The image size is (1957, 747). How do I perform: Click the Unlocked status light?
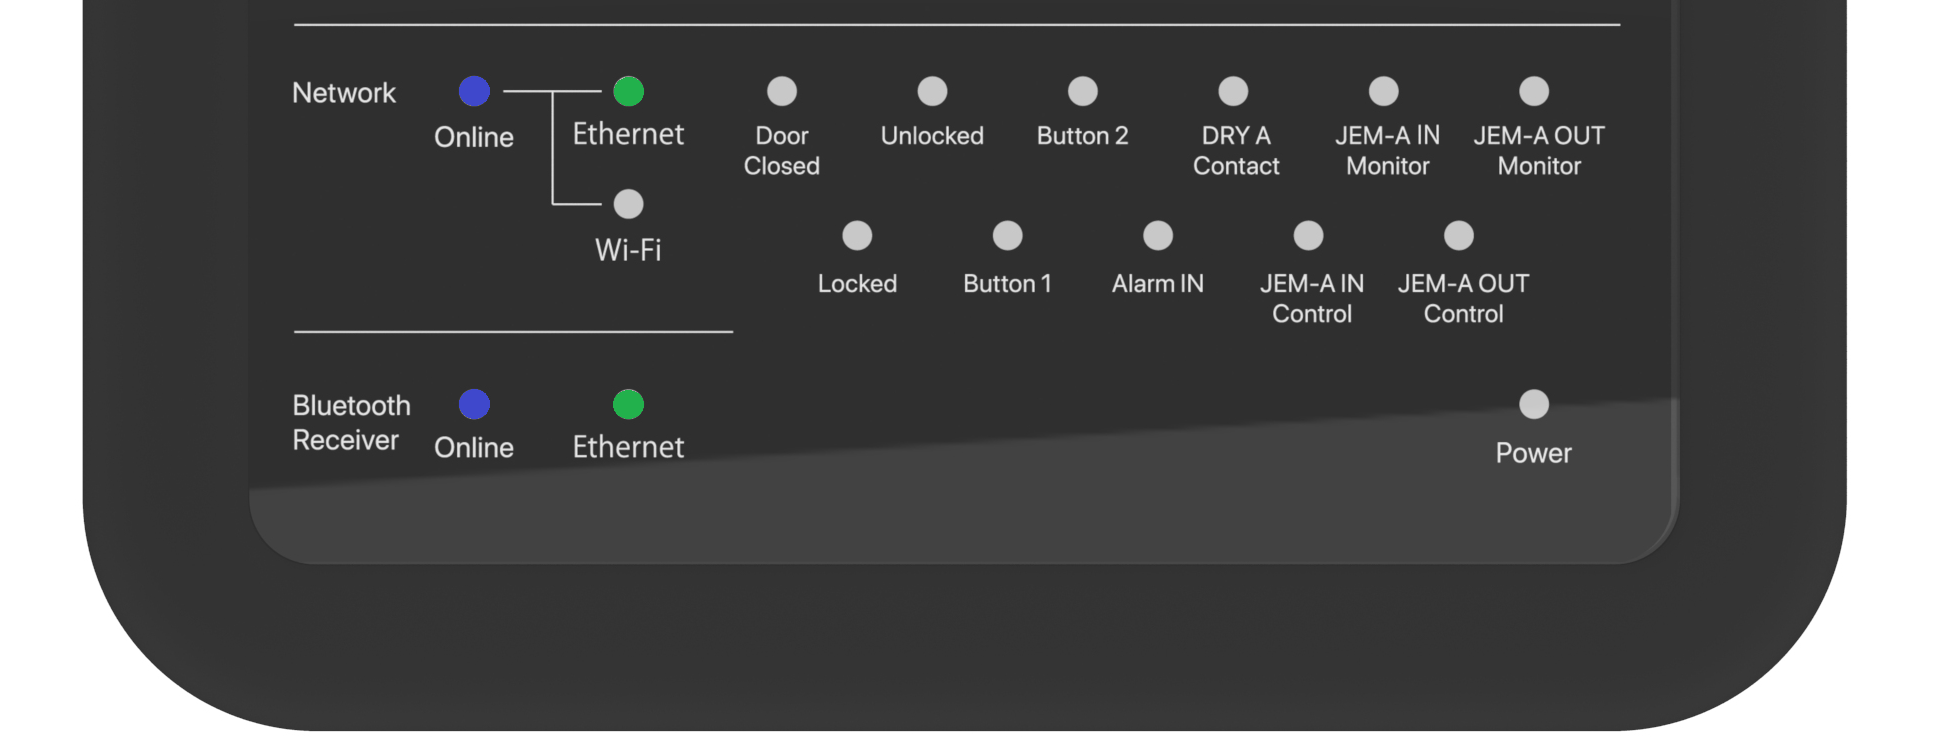[x=932, y=91]
